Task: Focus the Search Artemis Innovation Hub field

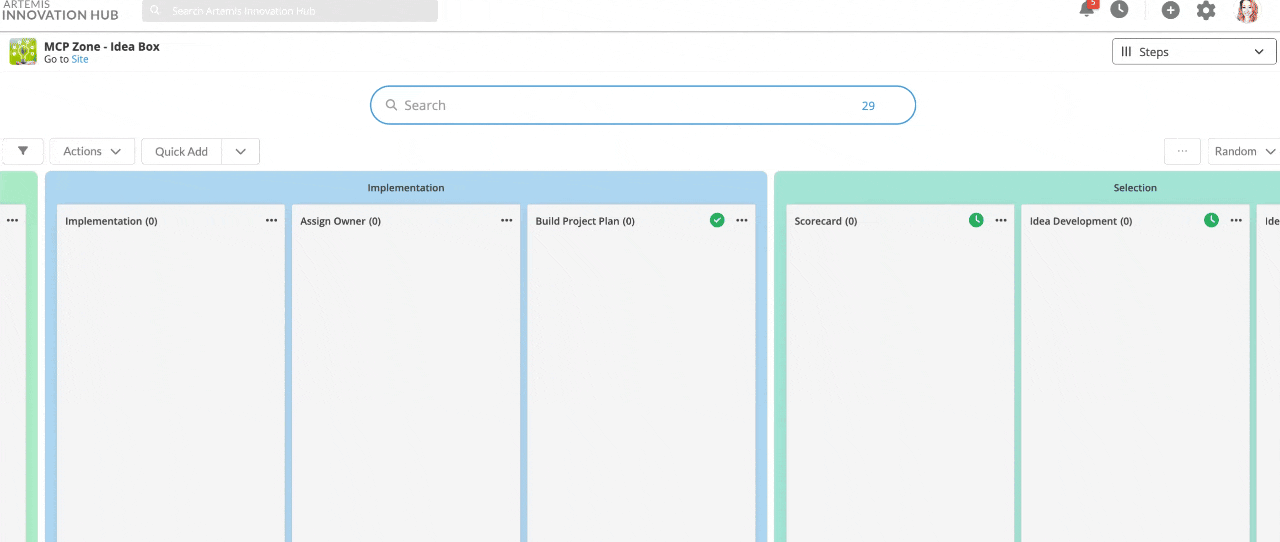Action: (x=290, y=11)
